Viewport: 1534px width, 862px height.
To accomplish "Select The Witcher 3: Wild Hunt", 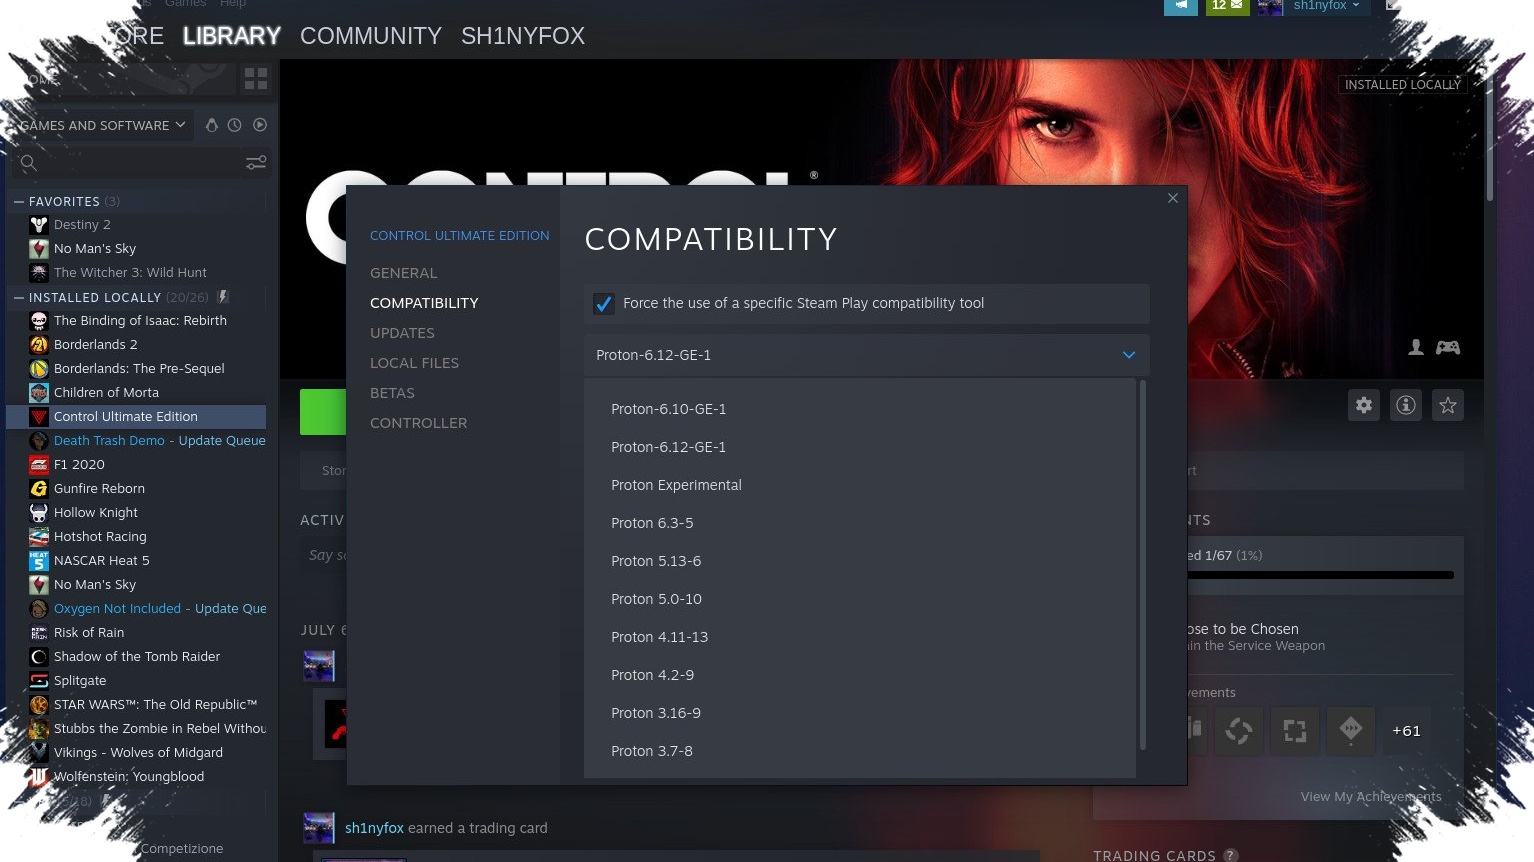I will (130, 273).
